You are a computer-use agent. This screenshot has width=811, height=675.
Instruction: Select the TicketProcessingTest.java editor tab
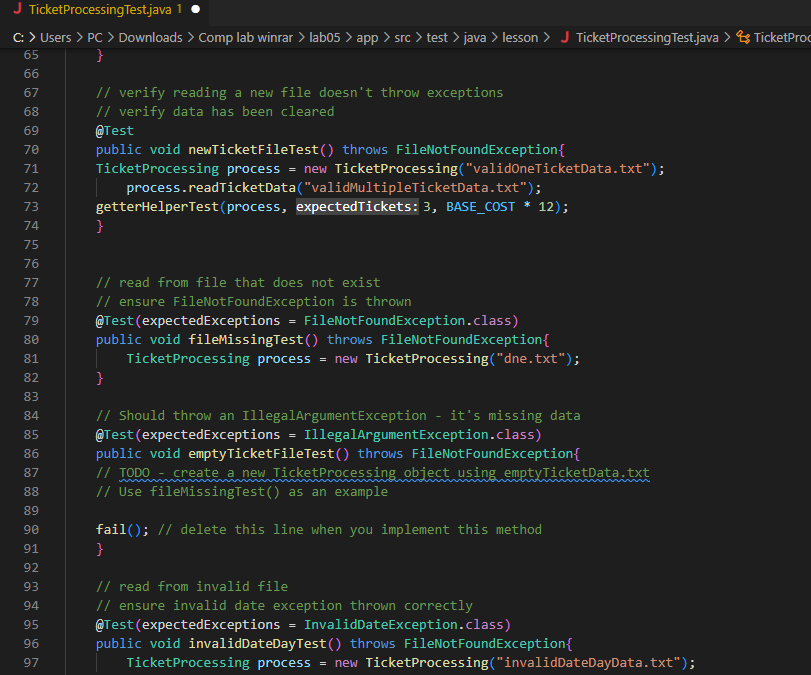tap(106, 9)
